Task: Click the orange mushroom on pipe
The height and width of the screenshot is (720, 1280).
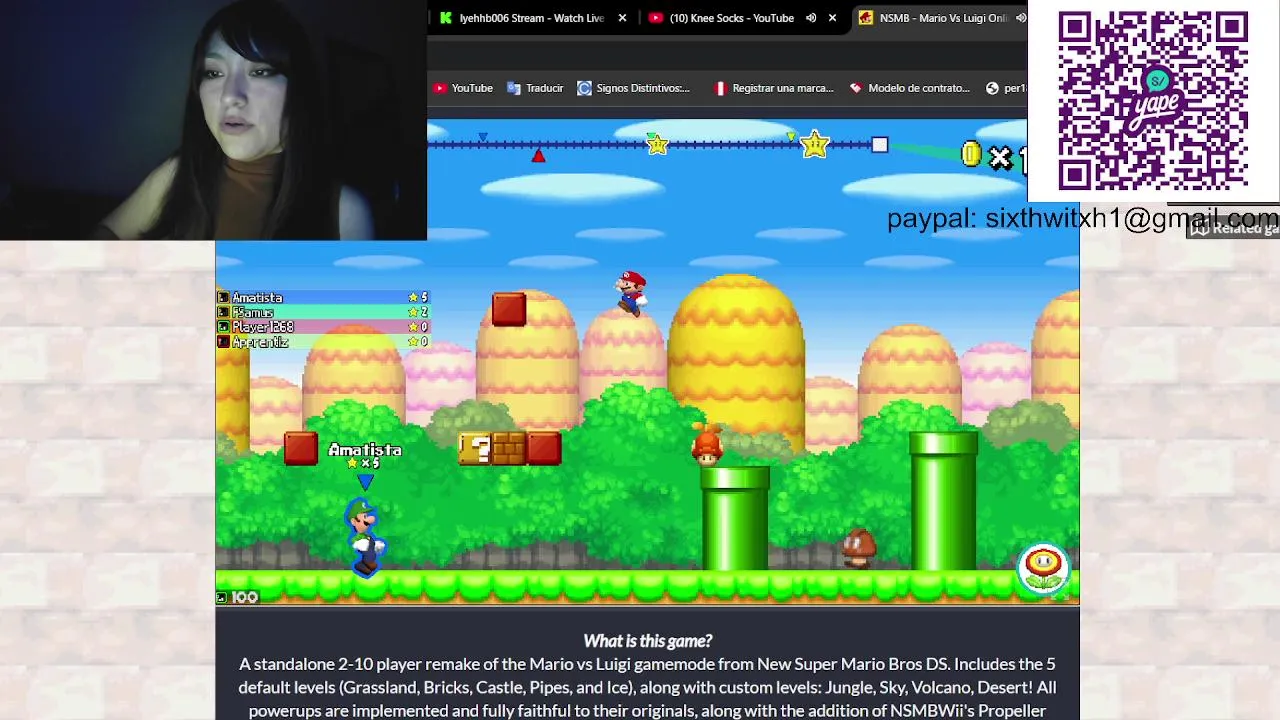Action: coord(707,445)
